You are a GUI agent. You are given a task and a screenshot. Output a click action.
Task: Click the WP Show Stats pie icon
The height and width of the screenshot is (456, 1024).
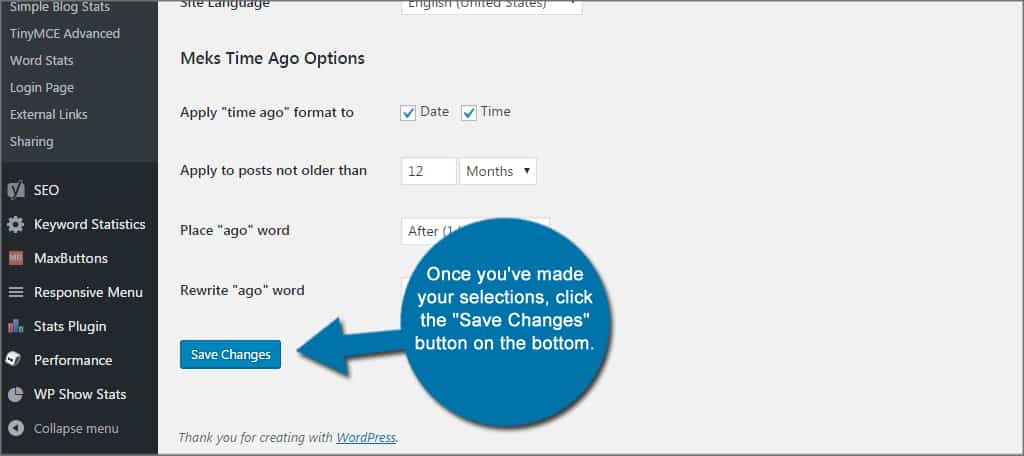pyautogui.click(x=16, y=394)
